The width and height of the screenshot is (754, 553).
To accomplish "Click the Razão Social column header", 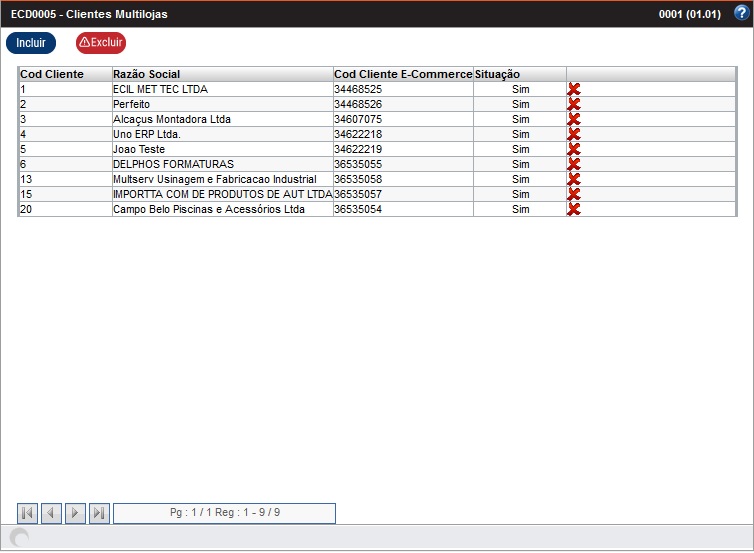I will pyautogui.click(x=147, y=74).
